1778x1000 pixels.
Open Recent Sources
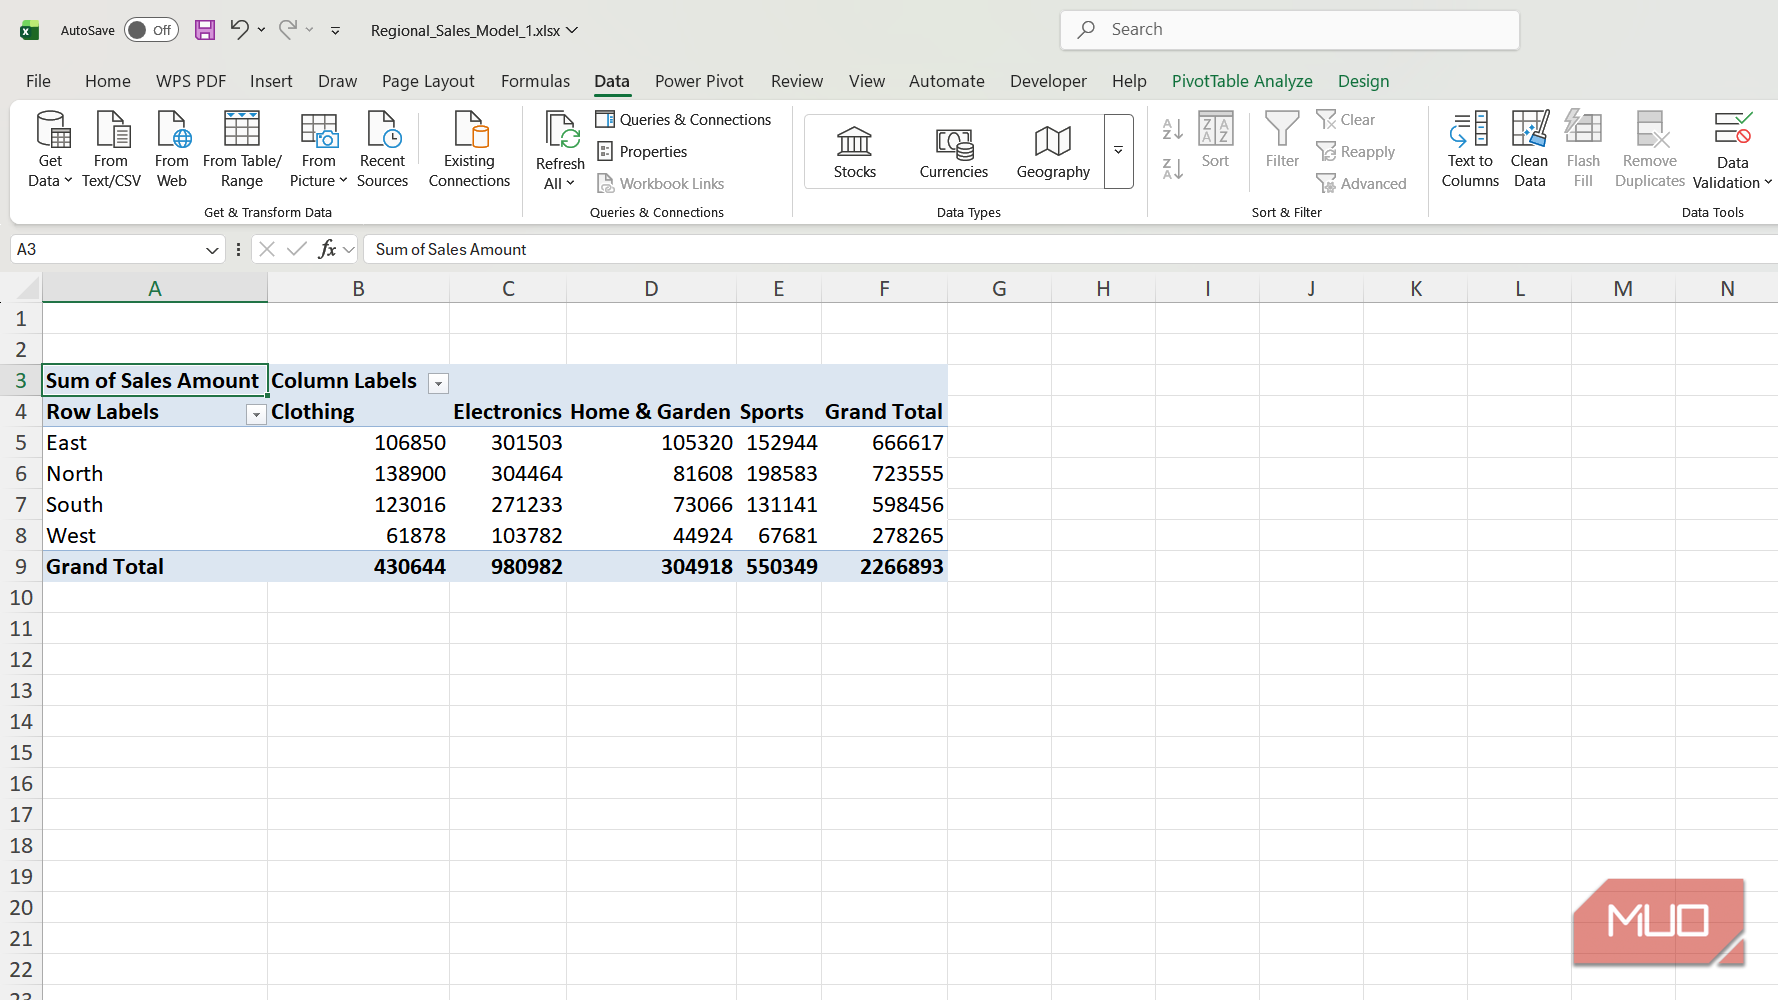point(382,149)
